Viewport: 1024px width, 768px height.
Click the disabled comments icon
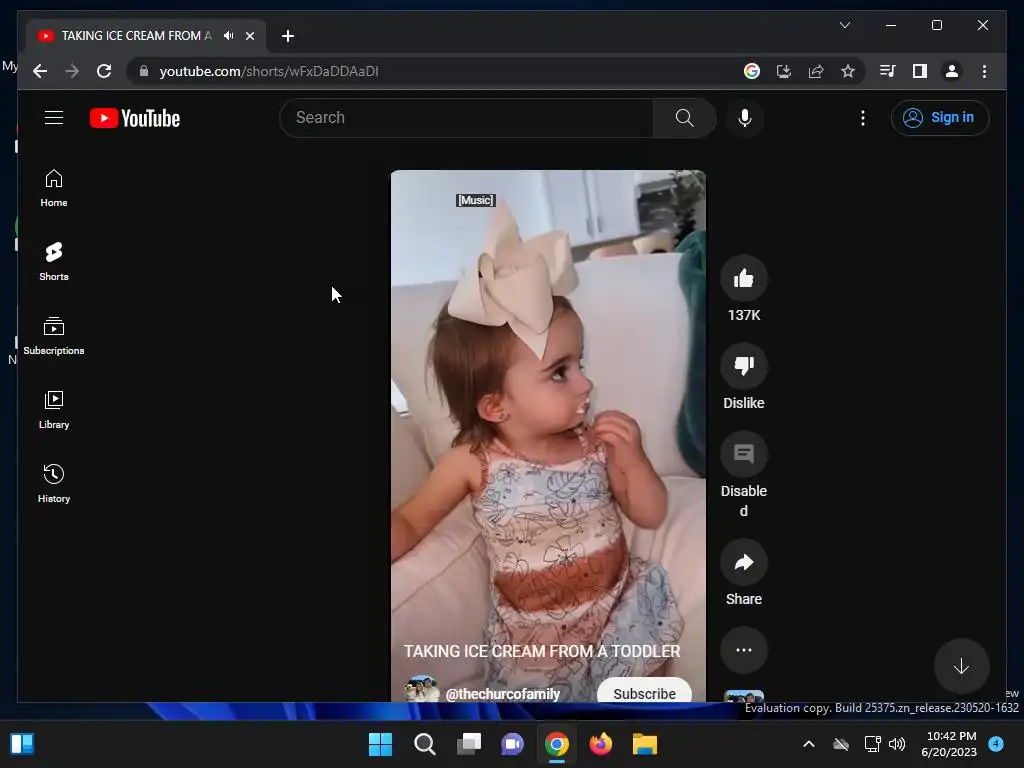[x=744, y=454]
